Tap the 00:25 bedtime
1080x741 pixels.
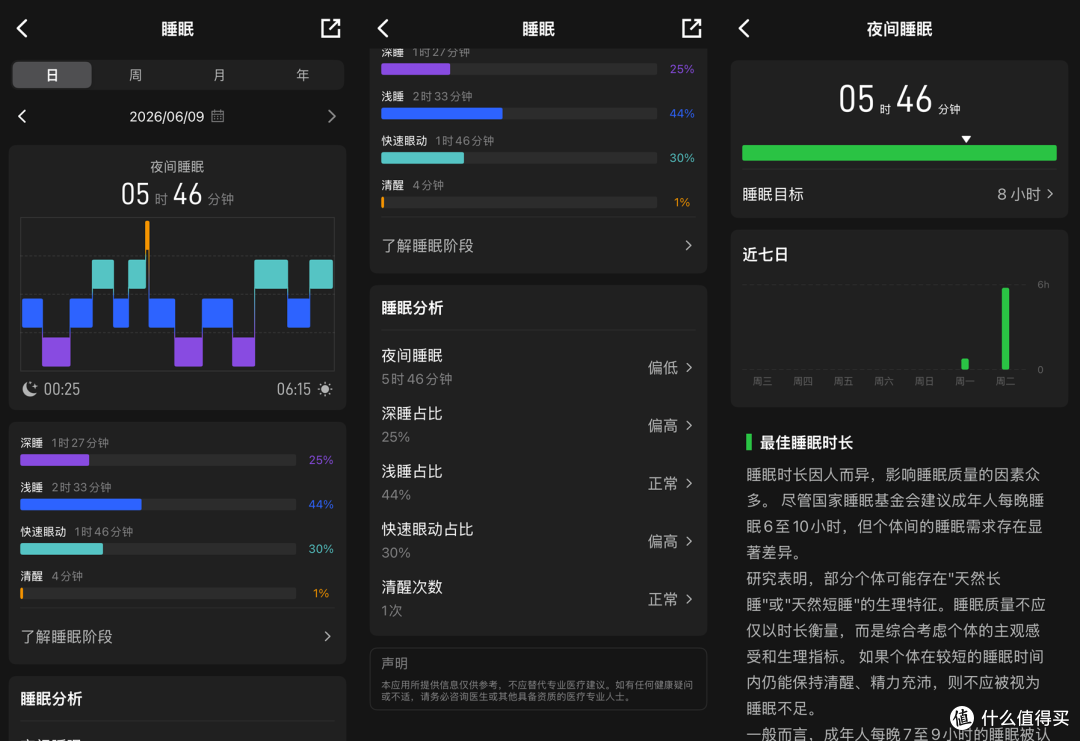[62, 389]
